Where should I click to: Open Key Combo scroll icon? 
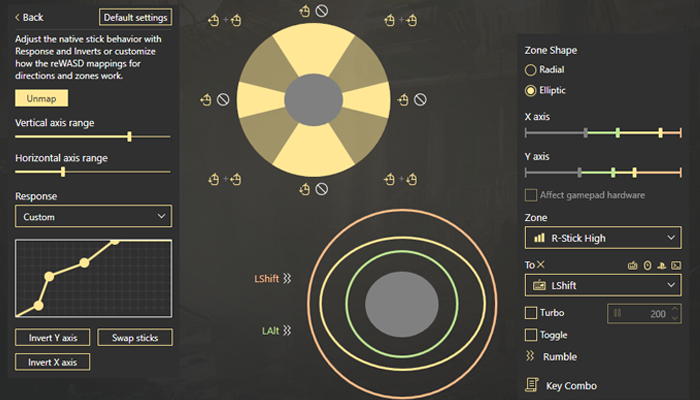(531, 384)
